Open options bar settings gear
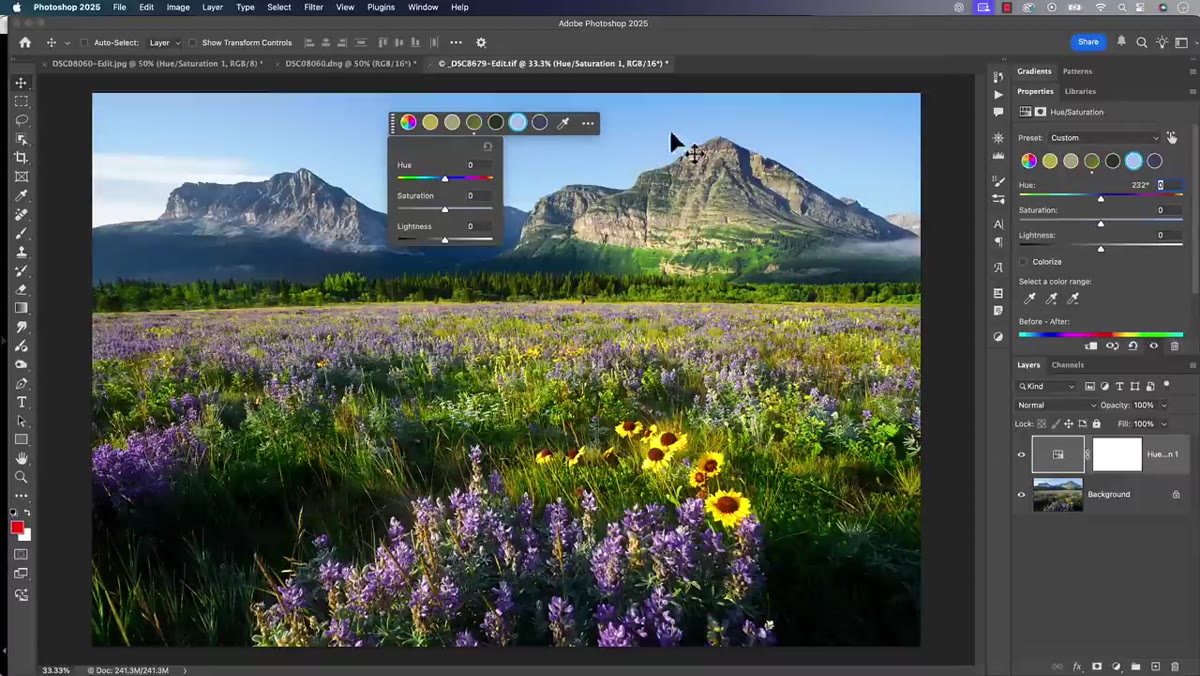Screen dimensions: 1200x676 point(481,43)
